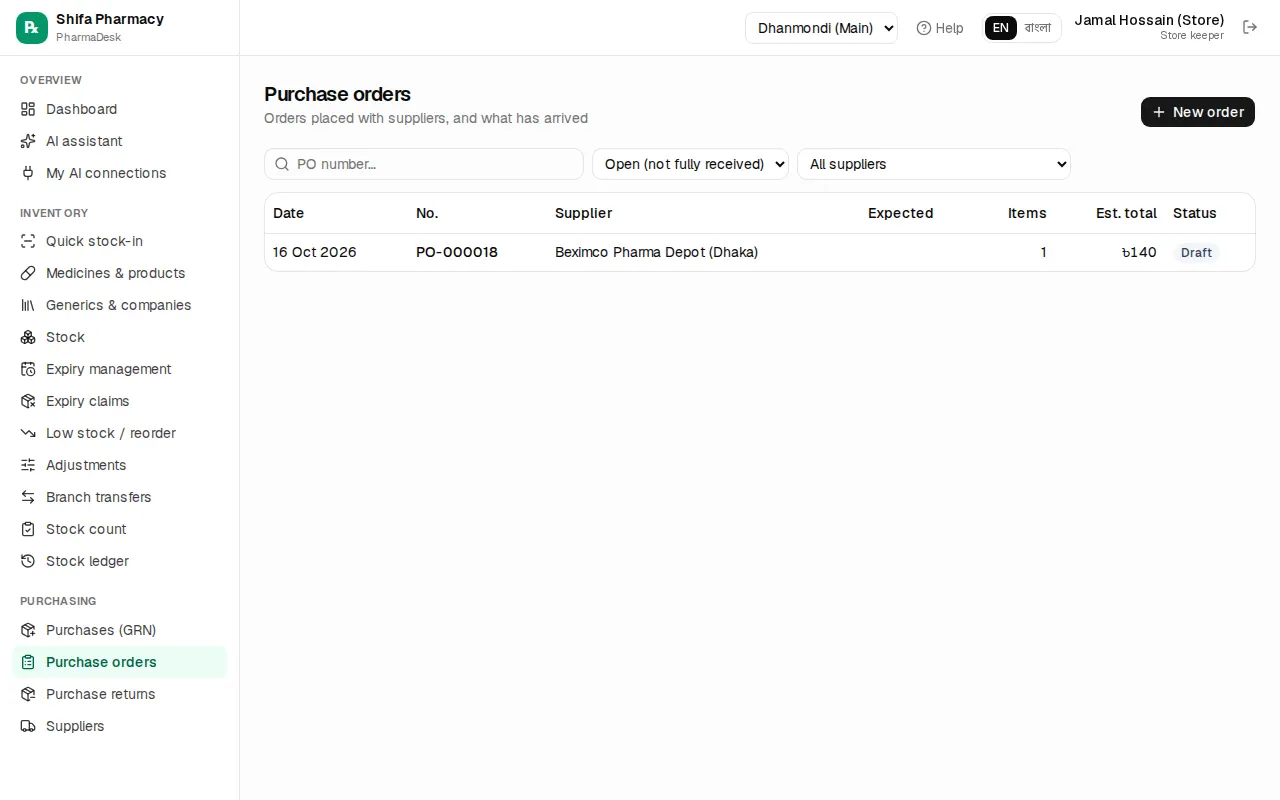Click the Stock boxes icon
This screenshot has height=800, width=1280.
click(x=28, y=337)
